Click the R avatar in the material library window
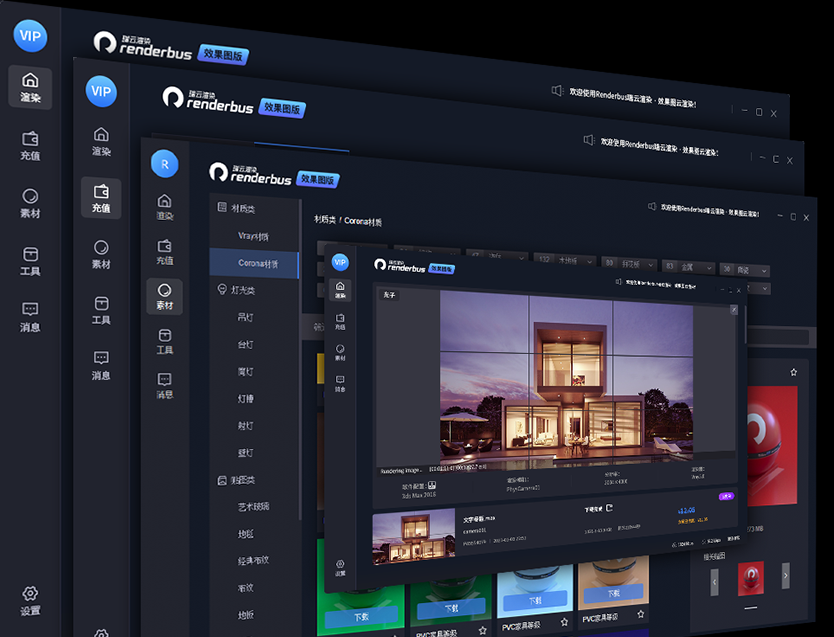 tap(165, 164)
